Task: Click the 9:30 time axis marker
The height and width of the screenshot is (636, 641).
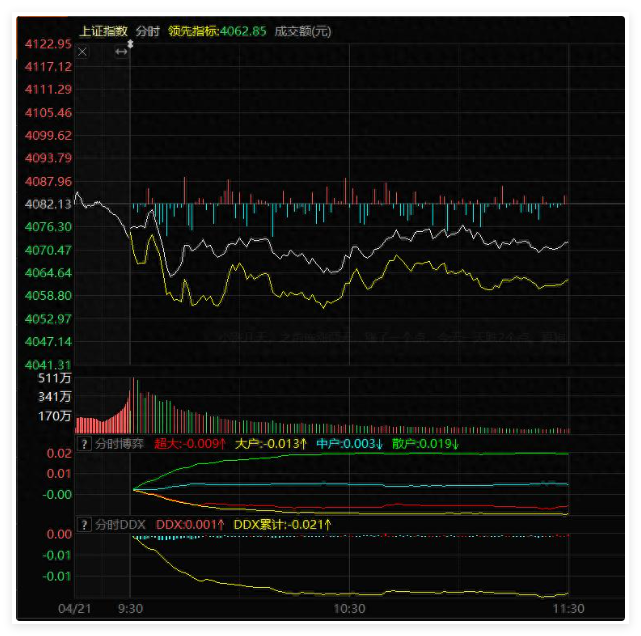Action: click(x=130, y=608)
